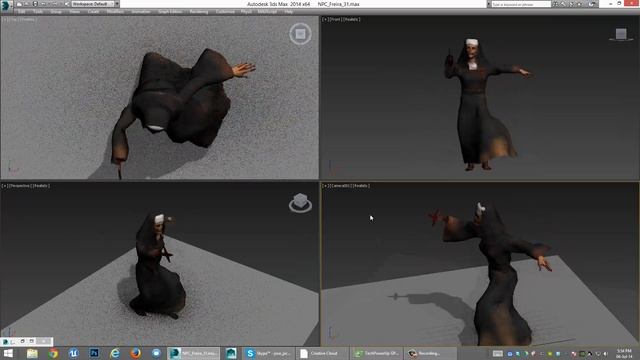
Task: Open the Windows Start button
Action: pos(8,353)
